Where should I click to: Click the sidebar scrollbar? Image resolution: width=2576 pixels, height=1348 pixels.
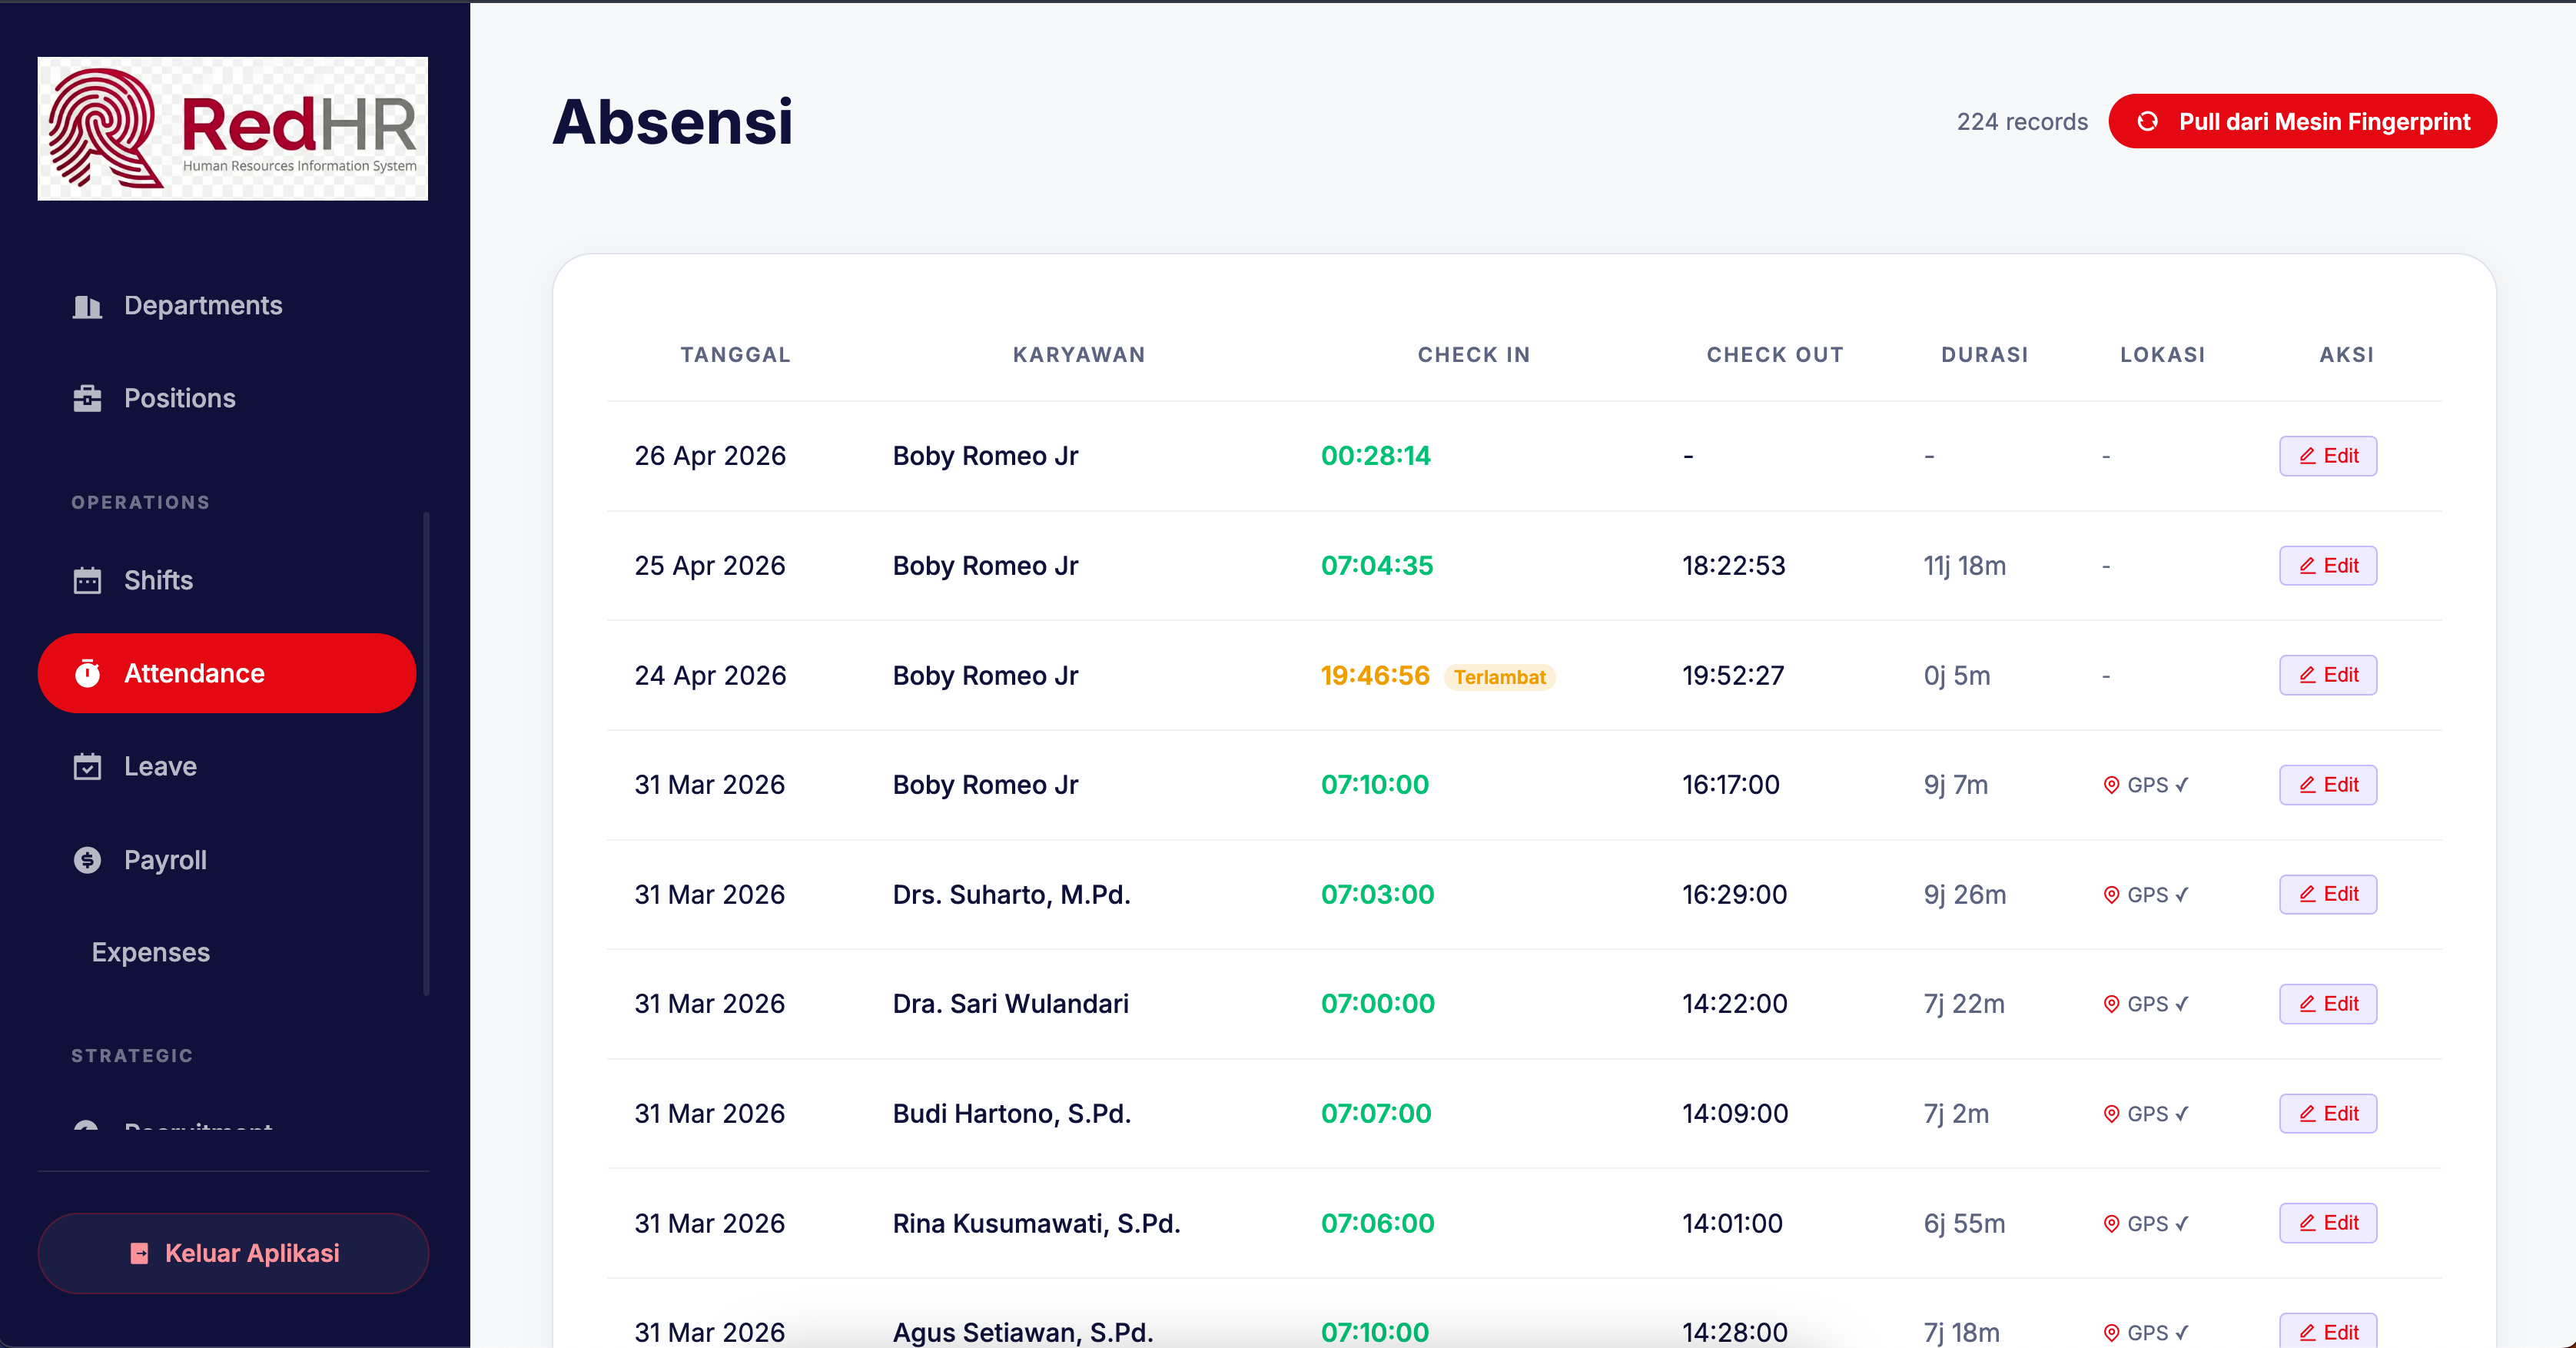tap(426, 754)
